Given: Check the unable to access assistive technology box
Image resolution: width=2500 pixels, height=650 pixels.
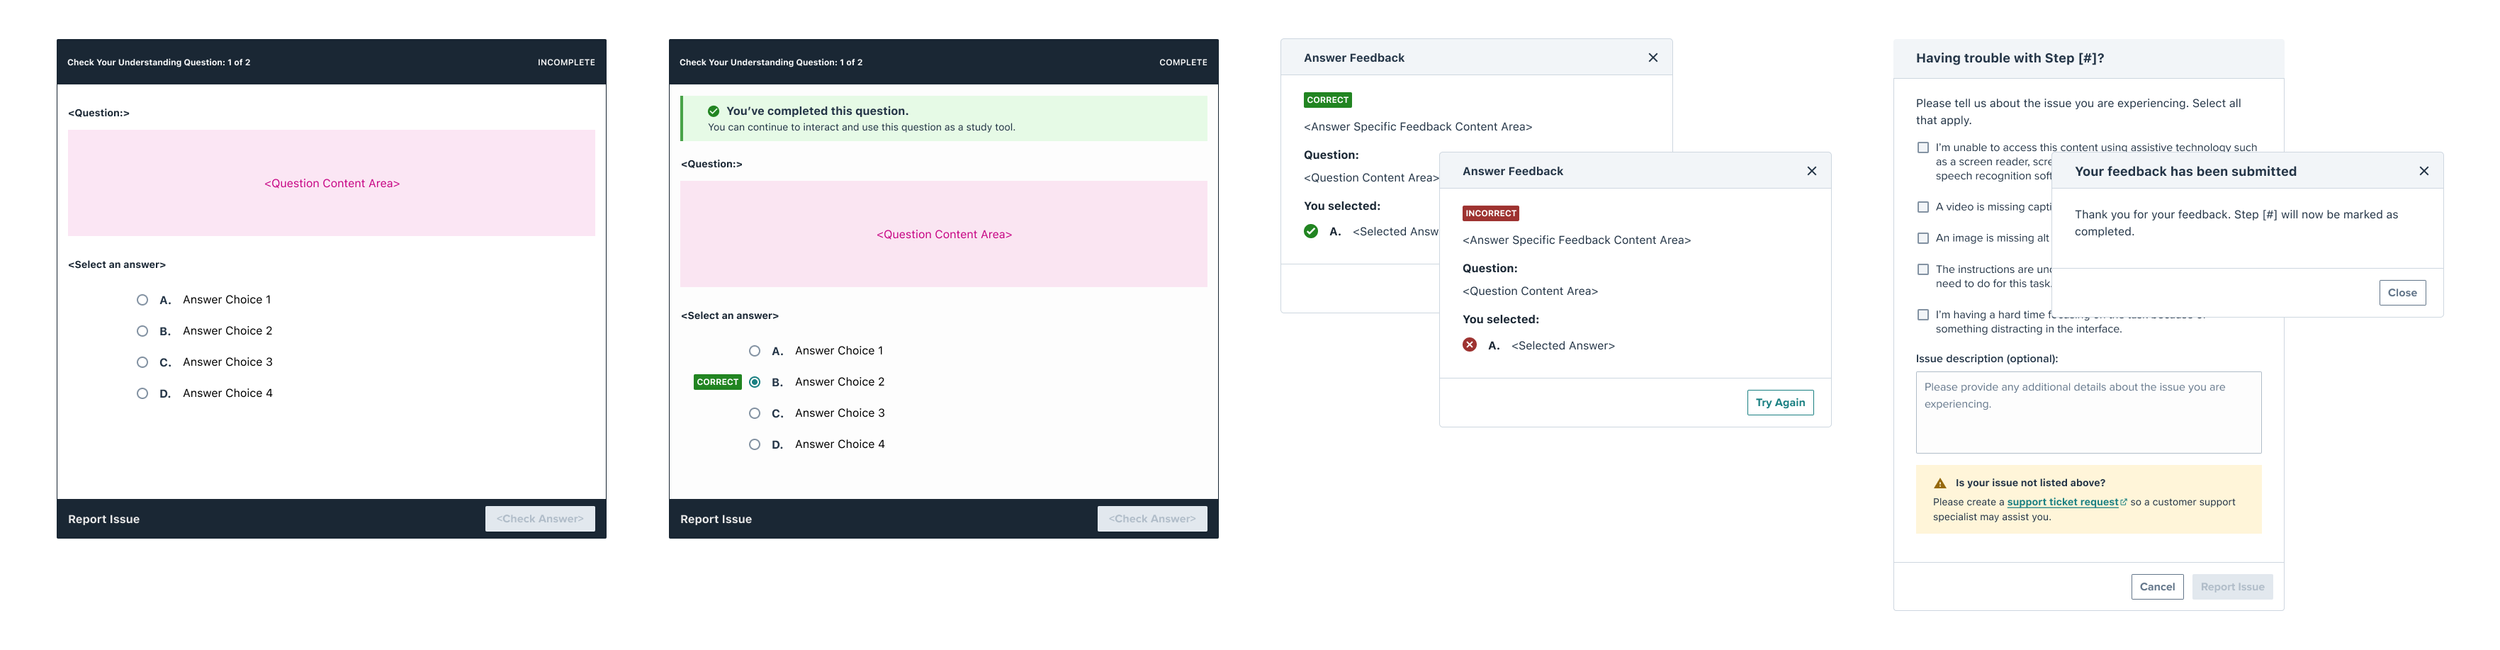Looking at the screenshot, I should (x=1922, y=148).
